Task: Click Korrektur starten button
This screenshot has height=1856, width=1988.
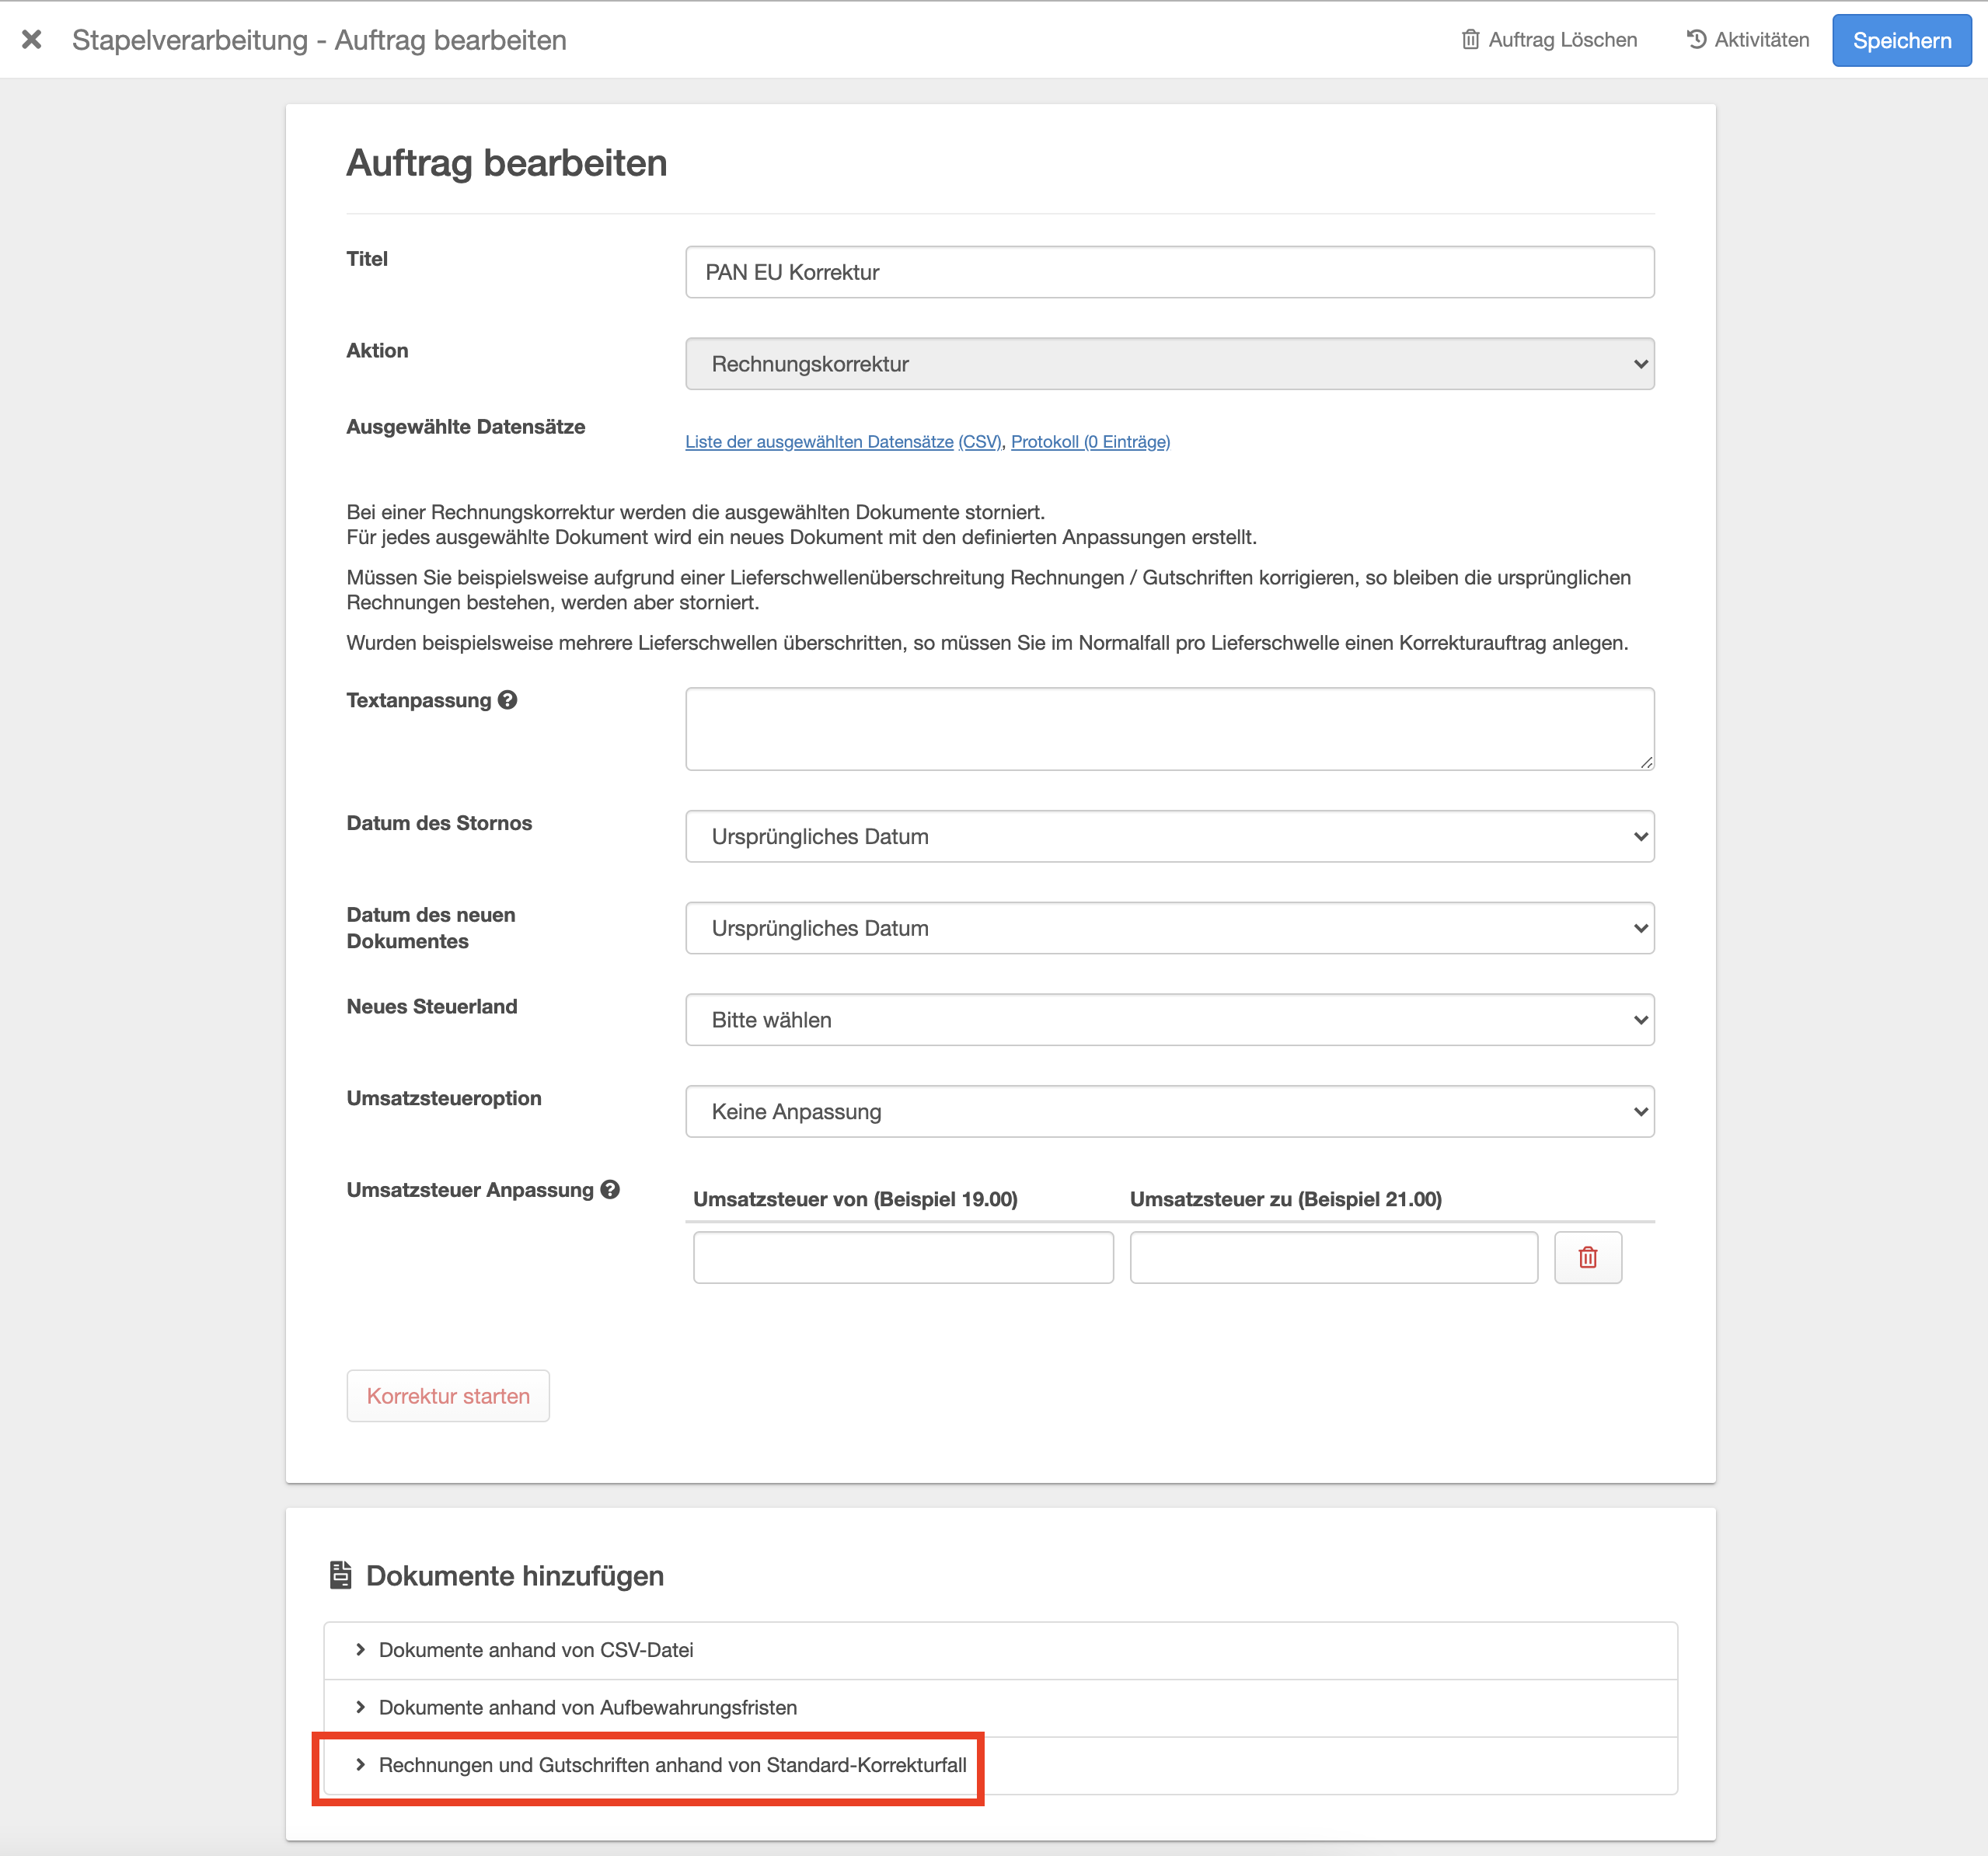Action: tap(448, 1396)
